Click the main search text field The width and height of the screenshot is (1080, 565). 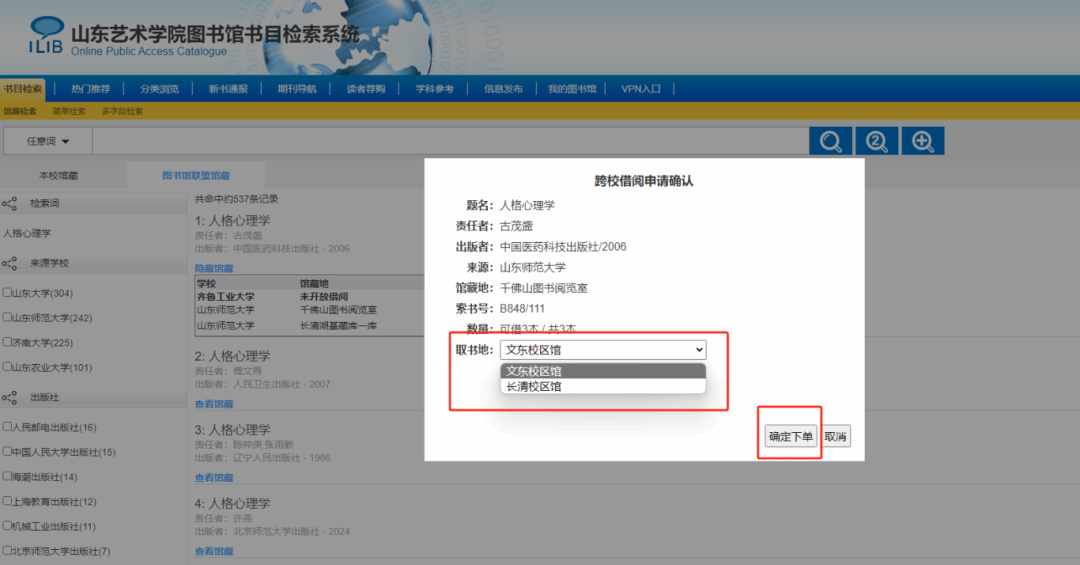(x=450, y=142)
